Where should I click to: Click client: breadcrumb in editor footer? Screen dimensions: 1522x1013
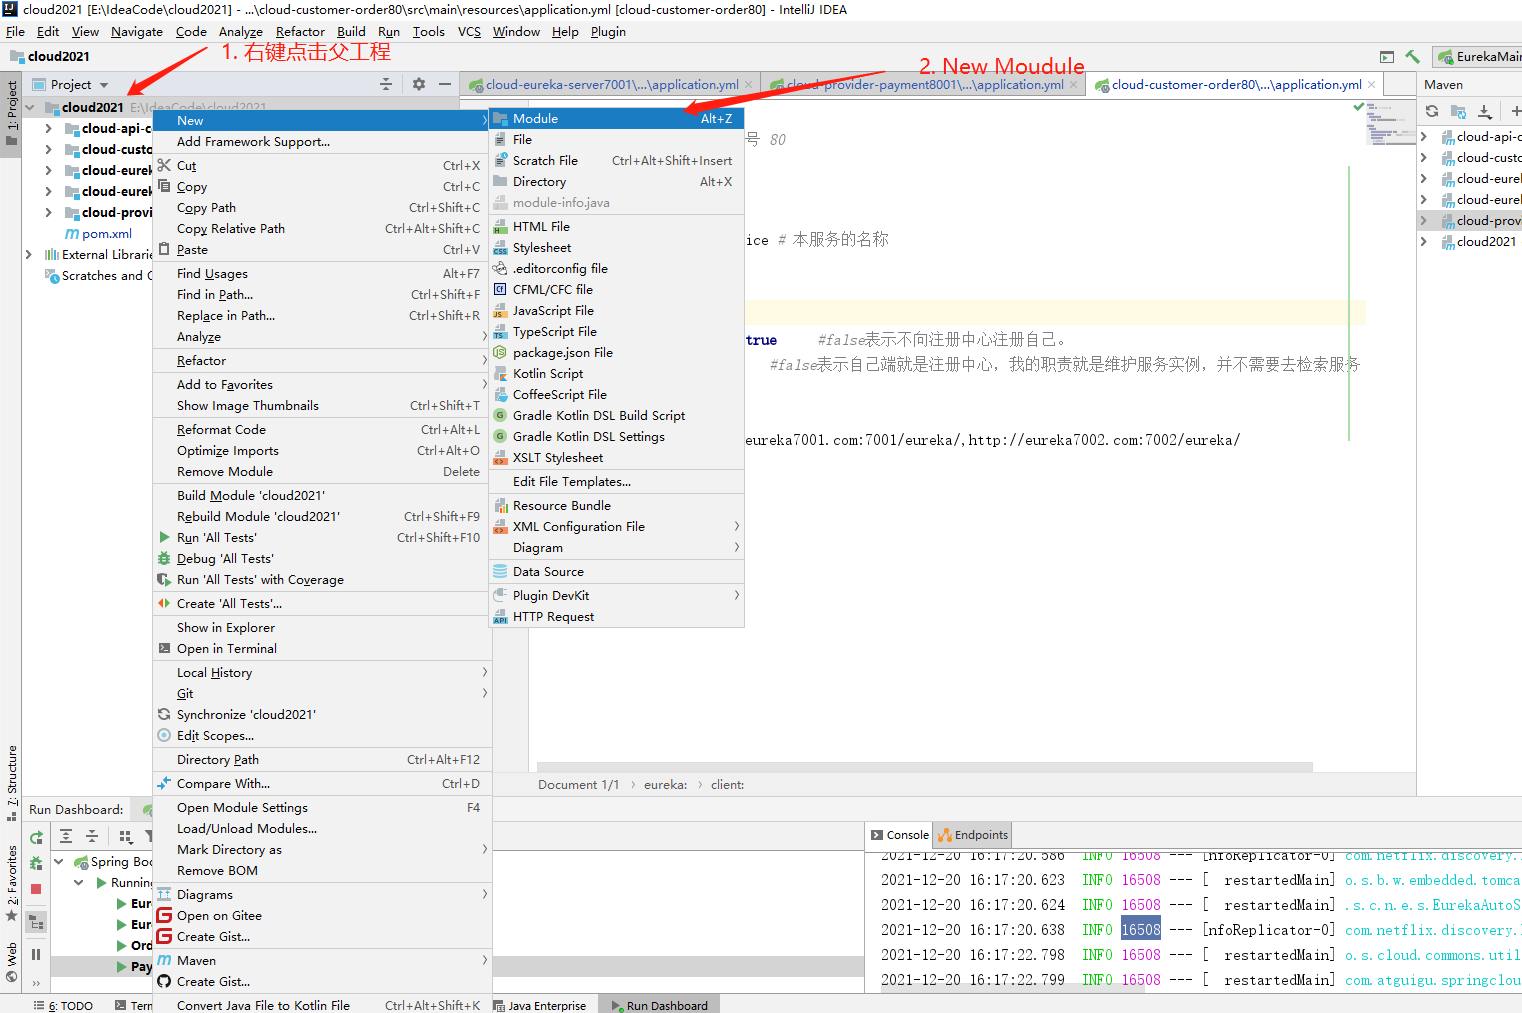pyautogui.click(x=727, y=784)
